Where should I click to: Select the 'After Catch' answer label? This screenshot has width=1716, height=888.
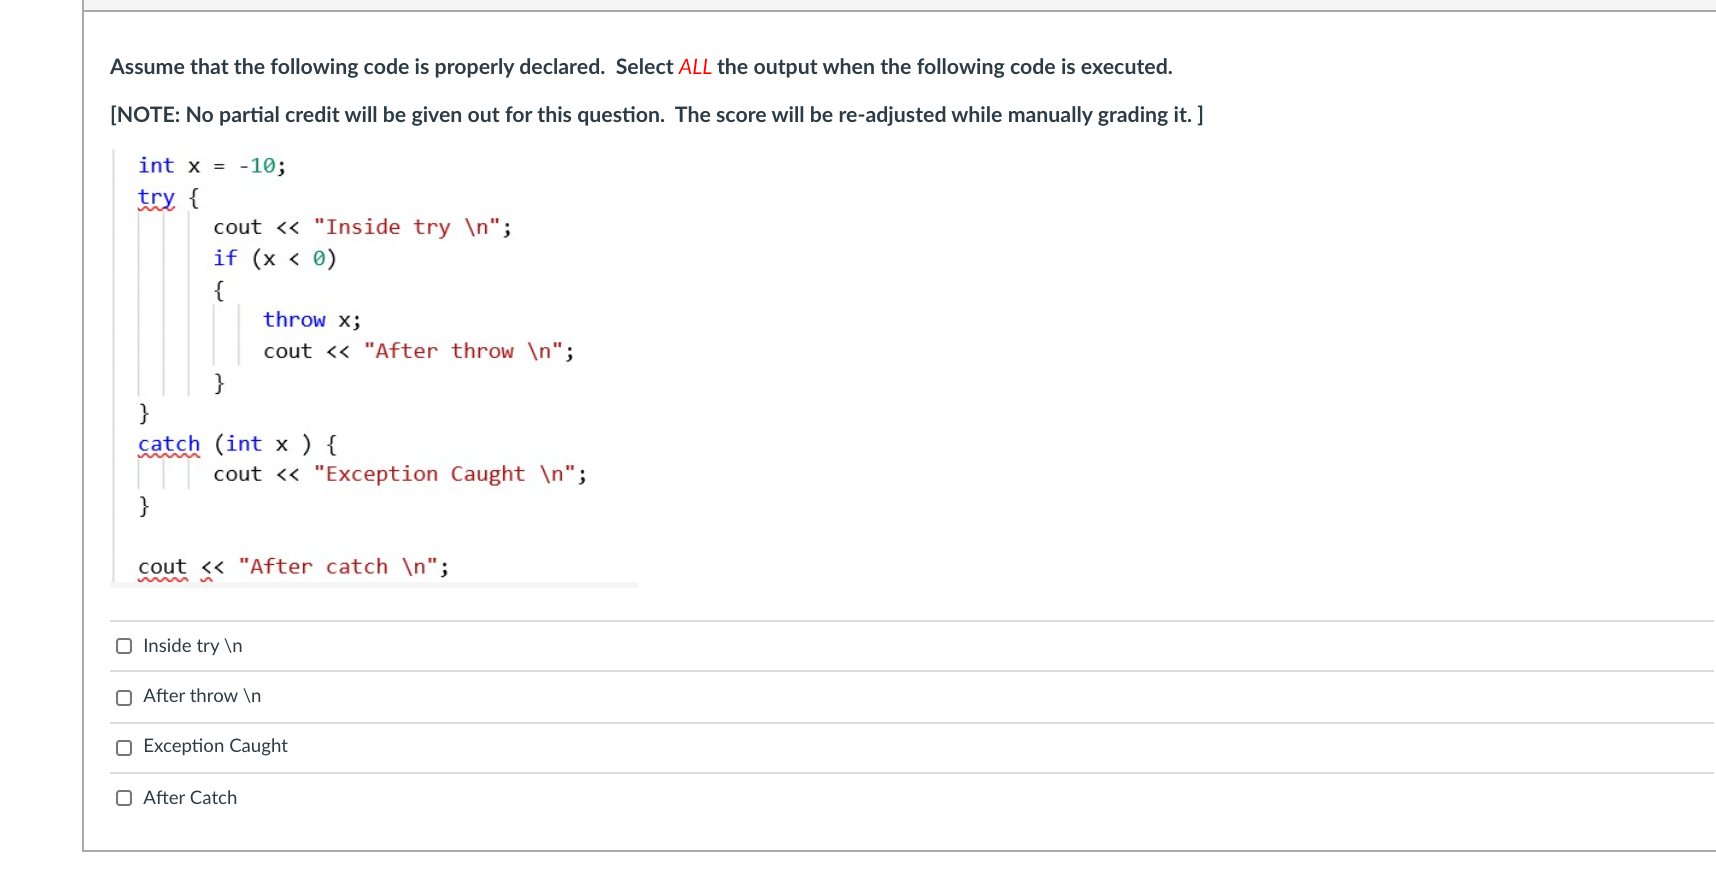(190, 798)
